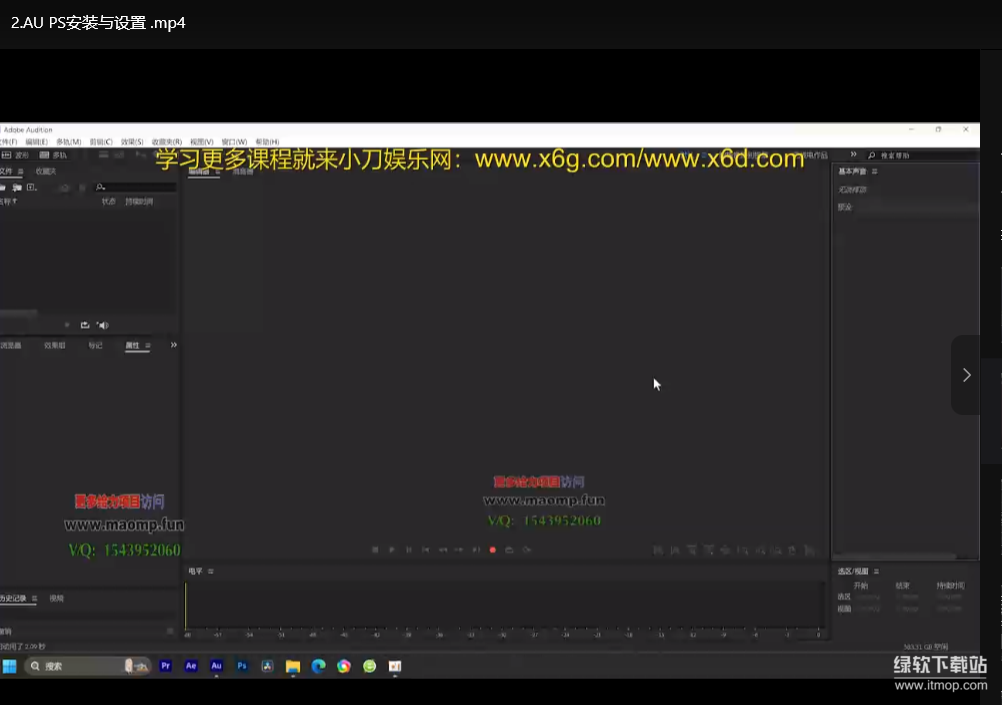The height and width of the screenshot is (705, 1002).
Task: Switch to the Favorites (收藏夹) tab
Action: [46, 172]
